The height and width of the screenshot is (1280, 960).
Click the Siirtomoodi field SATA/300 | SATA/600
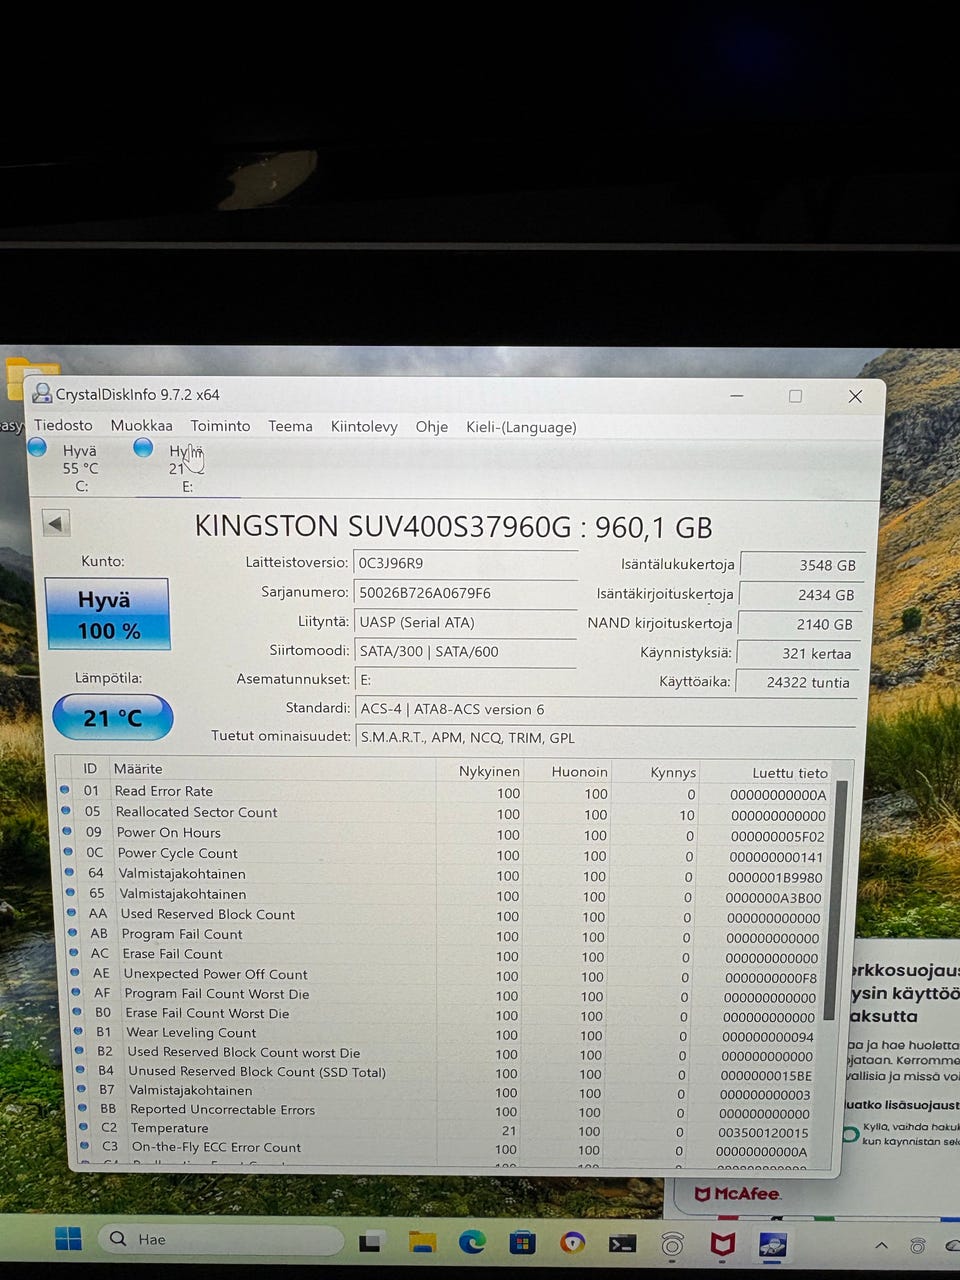[465, 651]
